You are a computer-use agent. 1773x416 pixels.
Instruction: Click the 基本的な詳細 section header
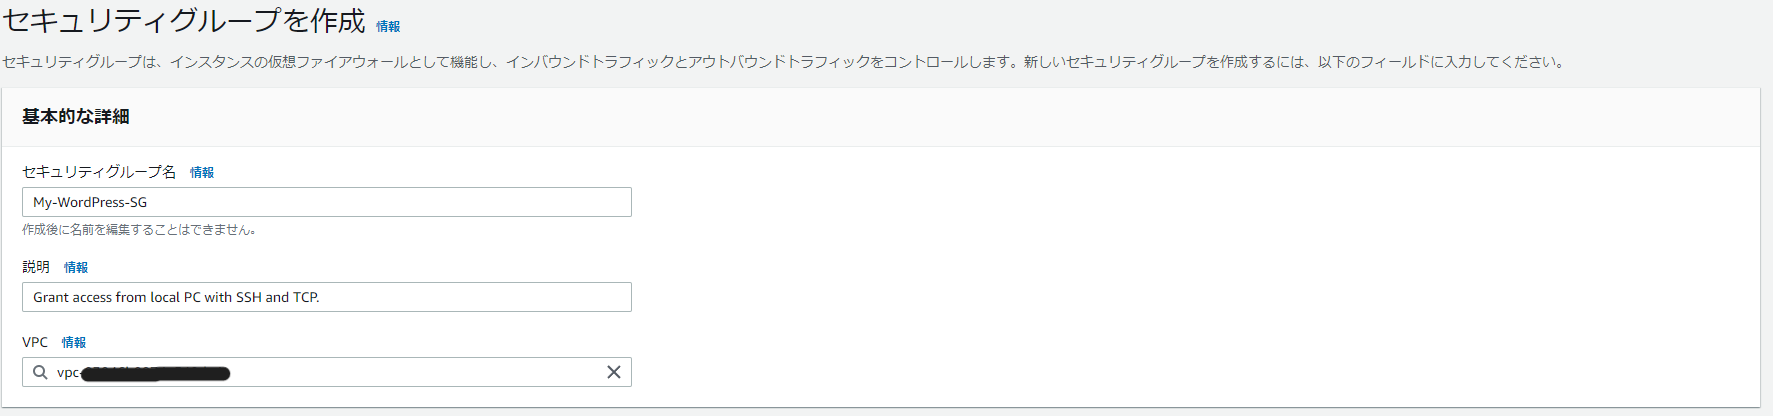point(76,116)
